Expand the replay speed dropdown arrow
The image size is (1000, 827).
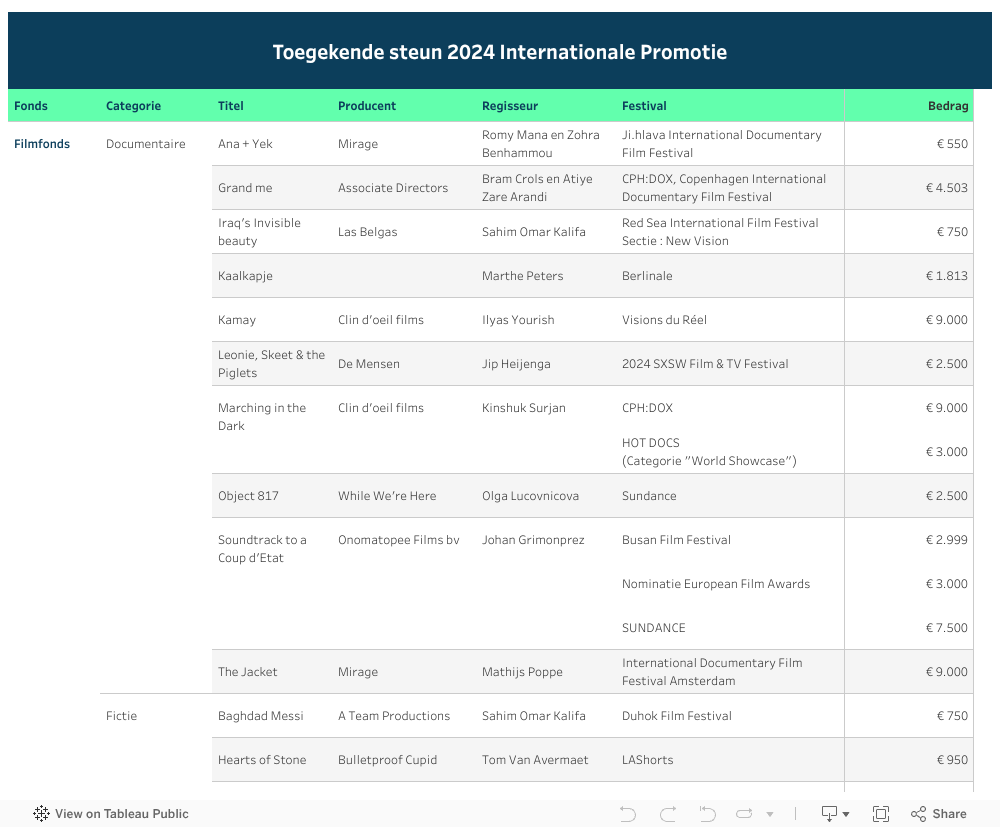tap(769, 815)
